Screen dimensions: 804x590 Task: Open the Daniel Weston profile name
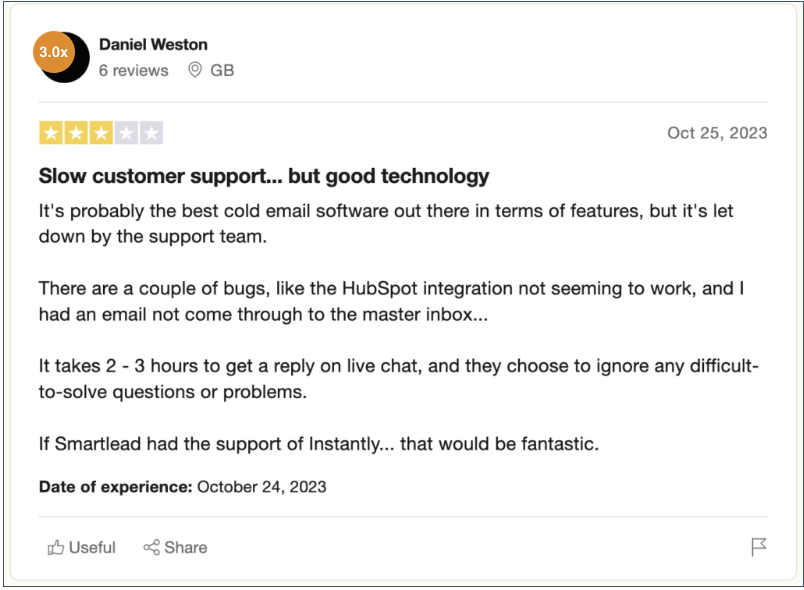[153, 45]
